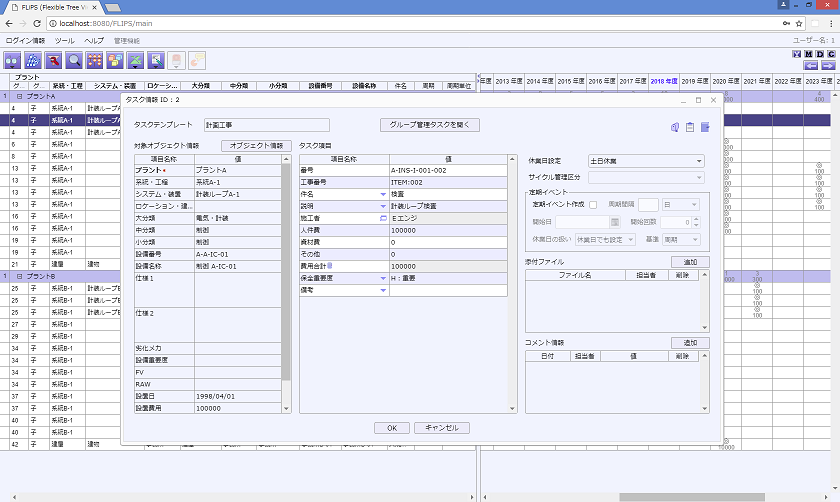Viewport: 840px width, 502px height.
Task: Bookmark this page with the star icon
Action: tap(799, 24)
